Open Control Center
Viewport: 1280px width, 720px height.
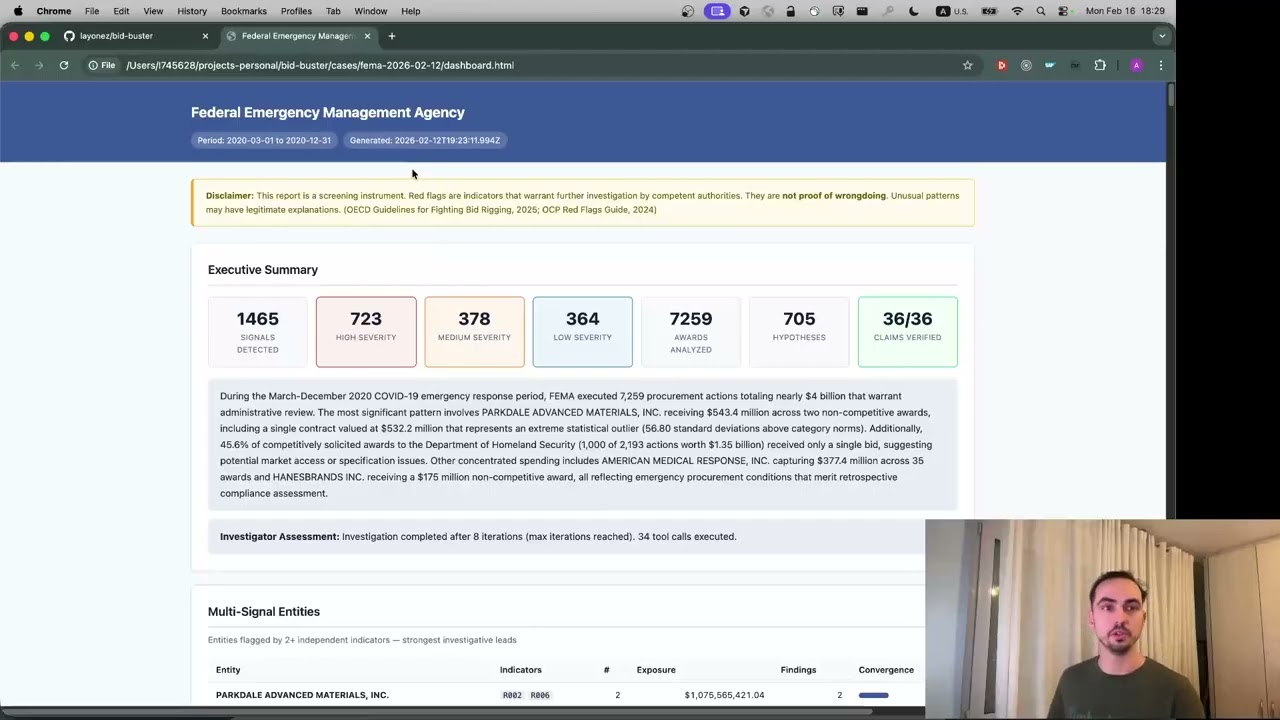click(x=1064, y=11)
